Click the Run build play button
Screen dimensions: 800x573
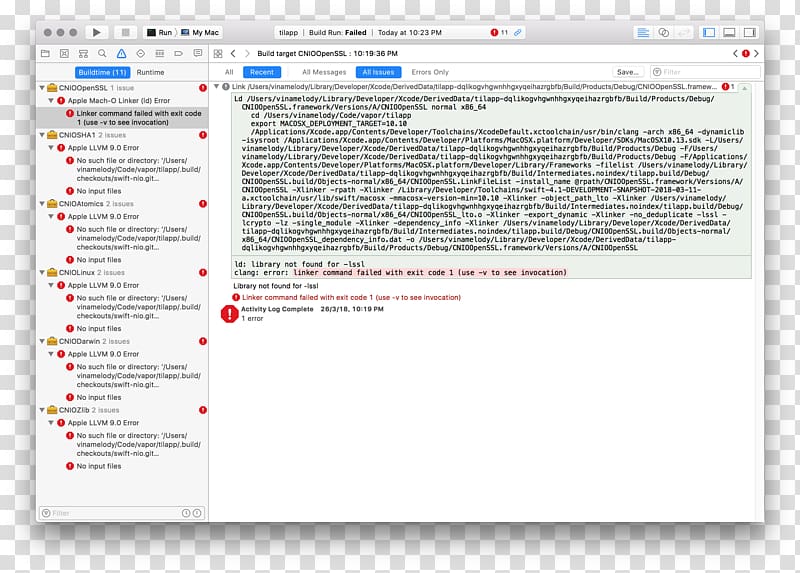(x=96, y=32)
